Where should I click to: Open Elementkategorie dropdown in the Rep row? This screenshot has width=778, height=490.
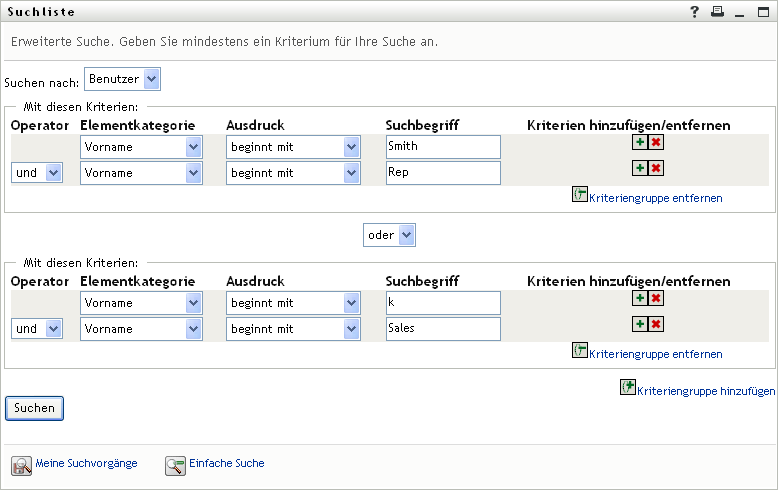[x=141, y=173]
